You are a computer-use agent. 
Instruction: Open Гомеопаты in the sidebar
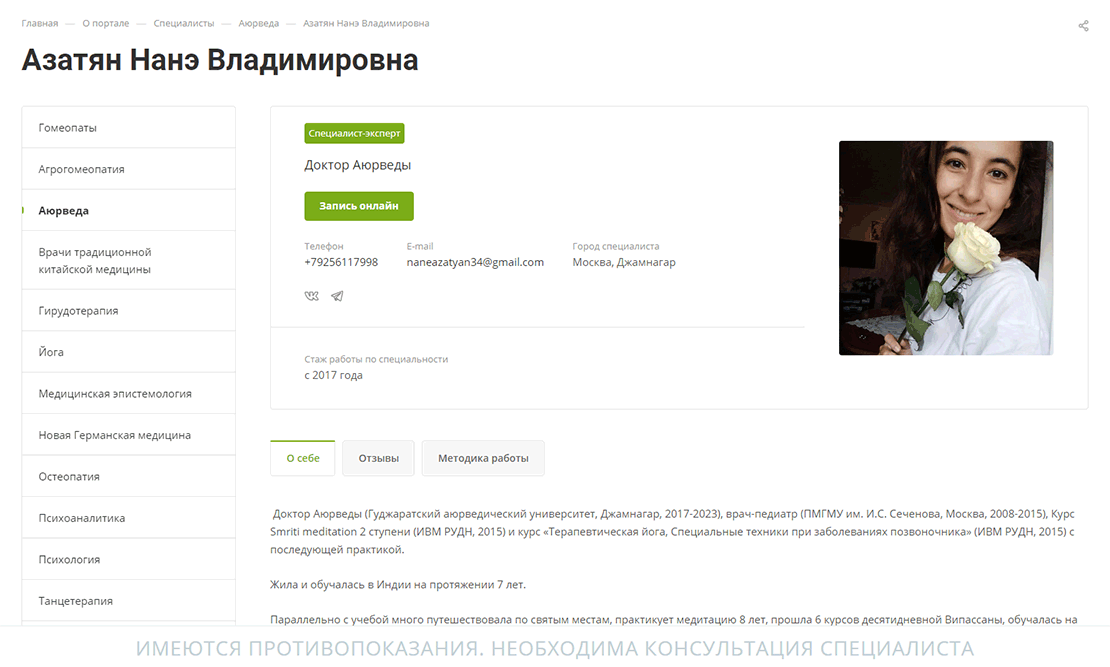coord(129,127)
